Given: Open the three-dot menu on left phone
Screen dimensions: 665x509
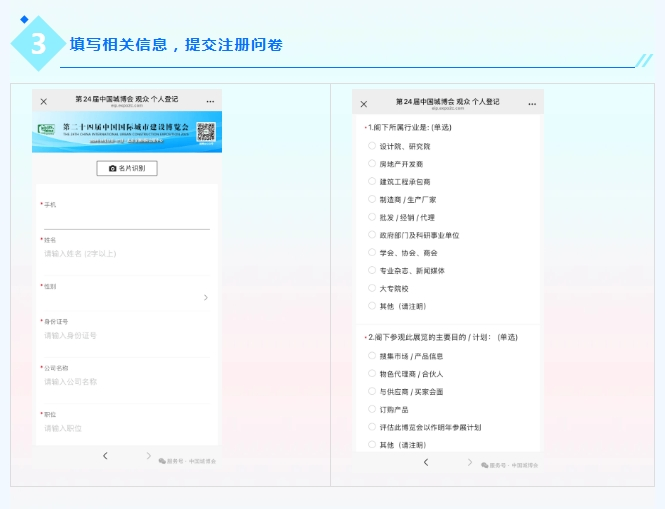Looking at the screenshot, I should [x=210, y=102].
